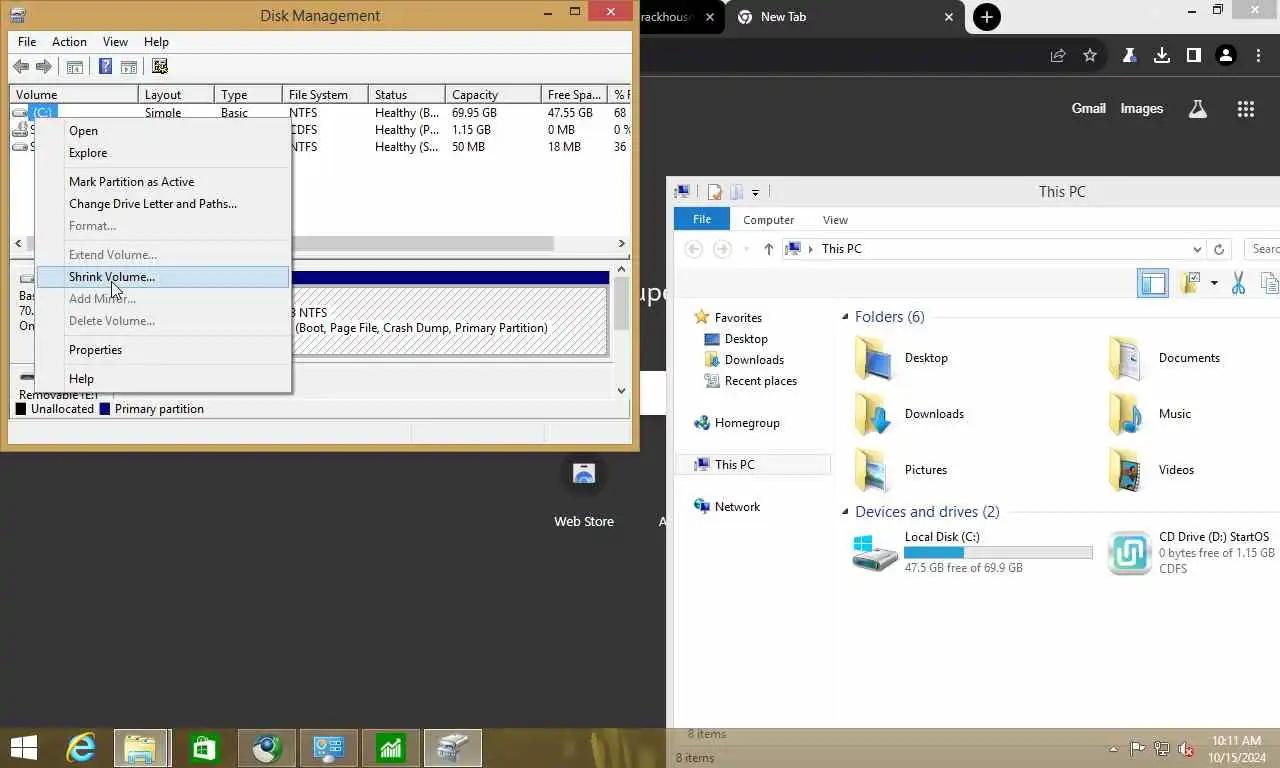
Task: Click the Refresh button in This PC address bar
Action: click(1218, 249)
